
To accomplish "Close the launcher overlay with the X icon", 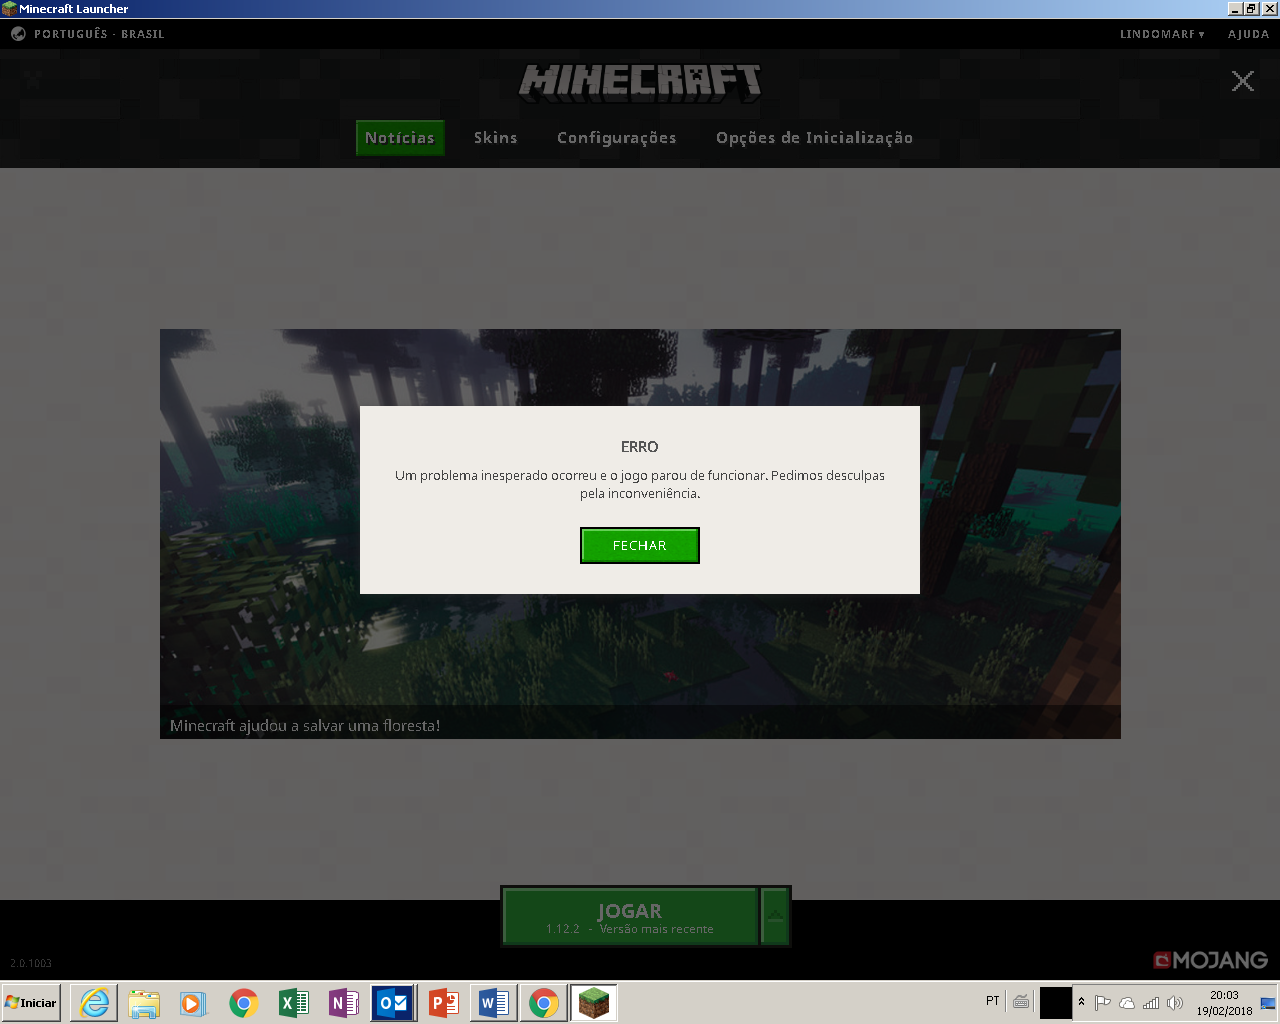I will click(x=1243, y=81).
